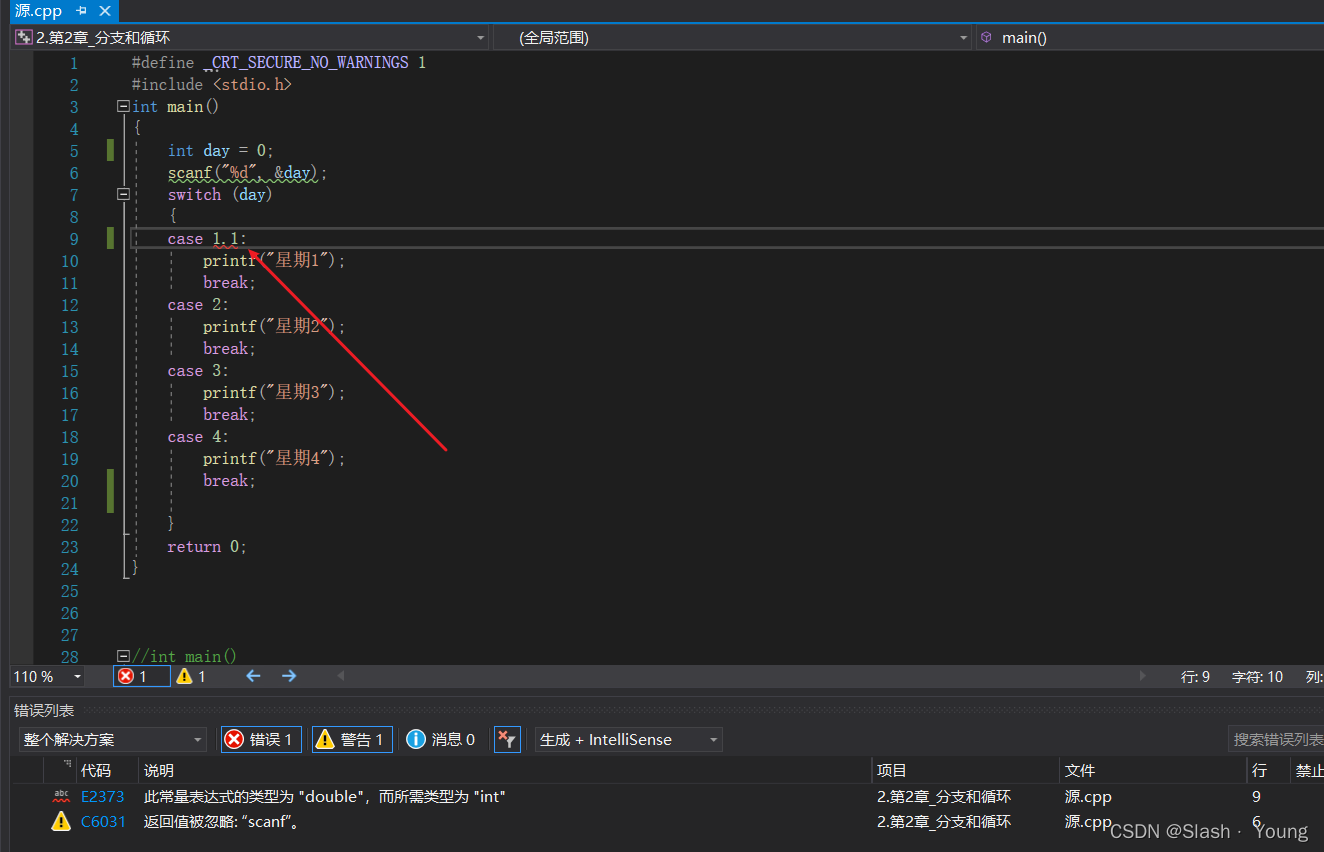Viewport: 1324px width, 852px height.
Task: Select the scanf return value ignored warning
Action: pyautogui.click(x=223, y=822)
